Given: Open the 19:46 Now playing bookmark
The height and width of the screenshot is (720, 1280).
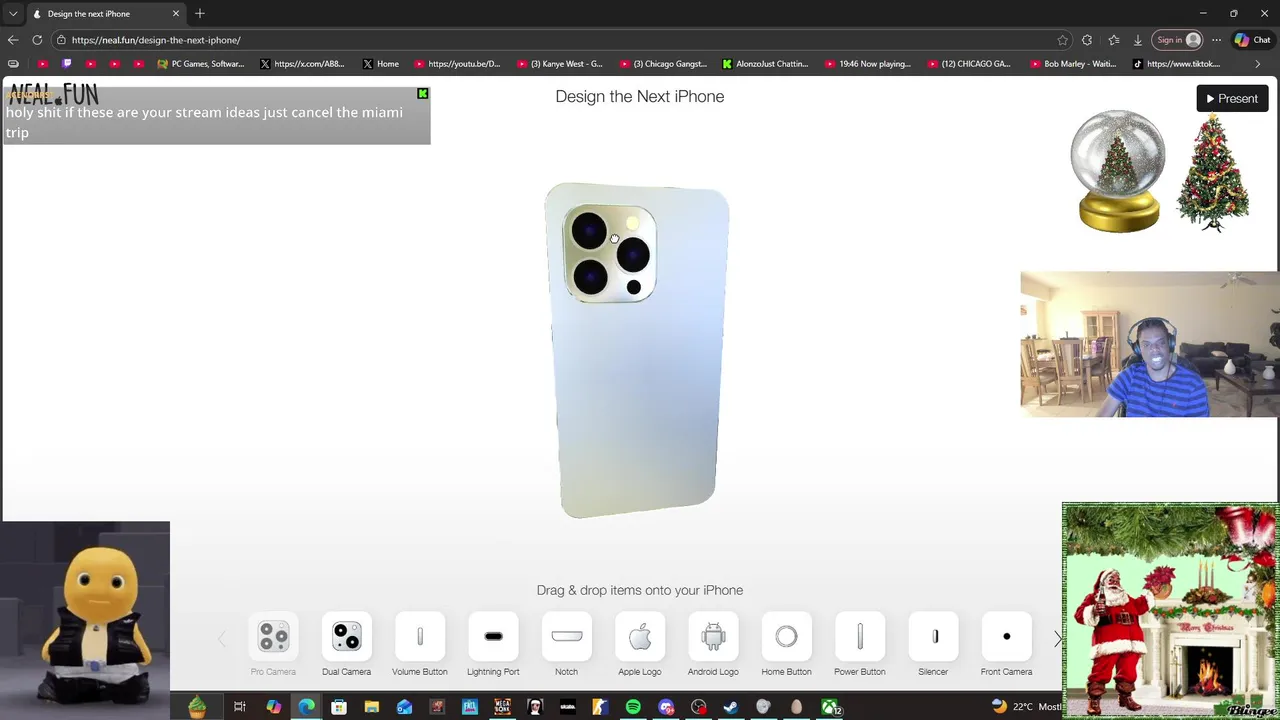Looking at the screenshot, I should (x=868, y=64).
